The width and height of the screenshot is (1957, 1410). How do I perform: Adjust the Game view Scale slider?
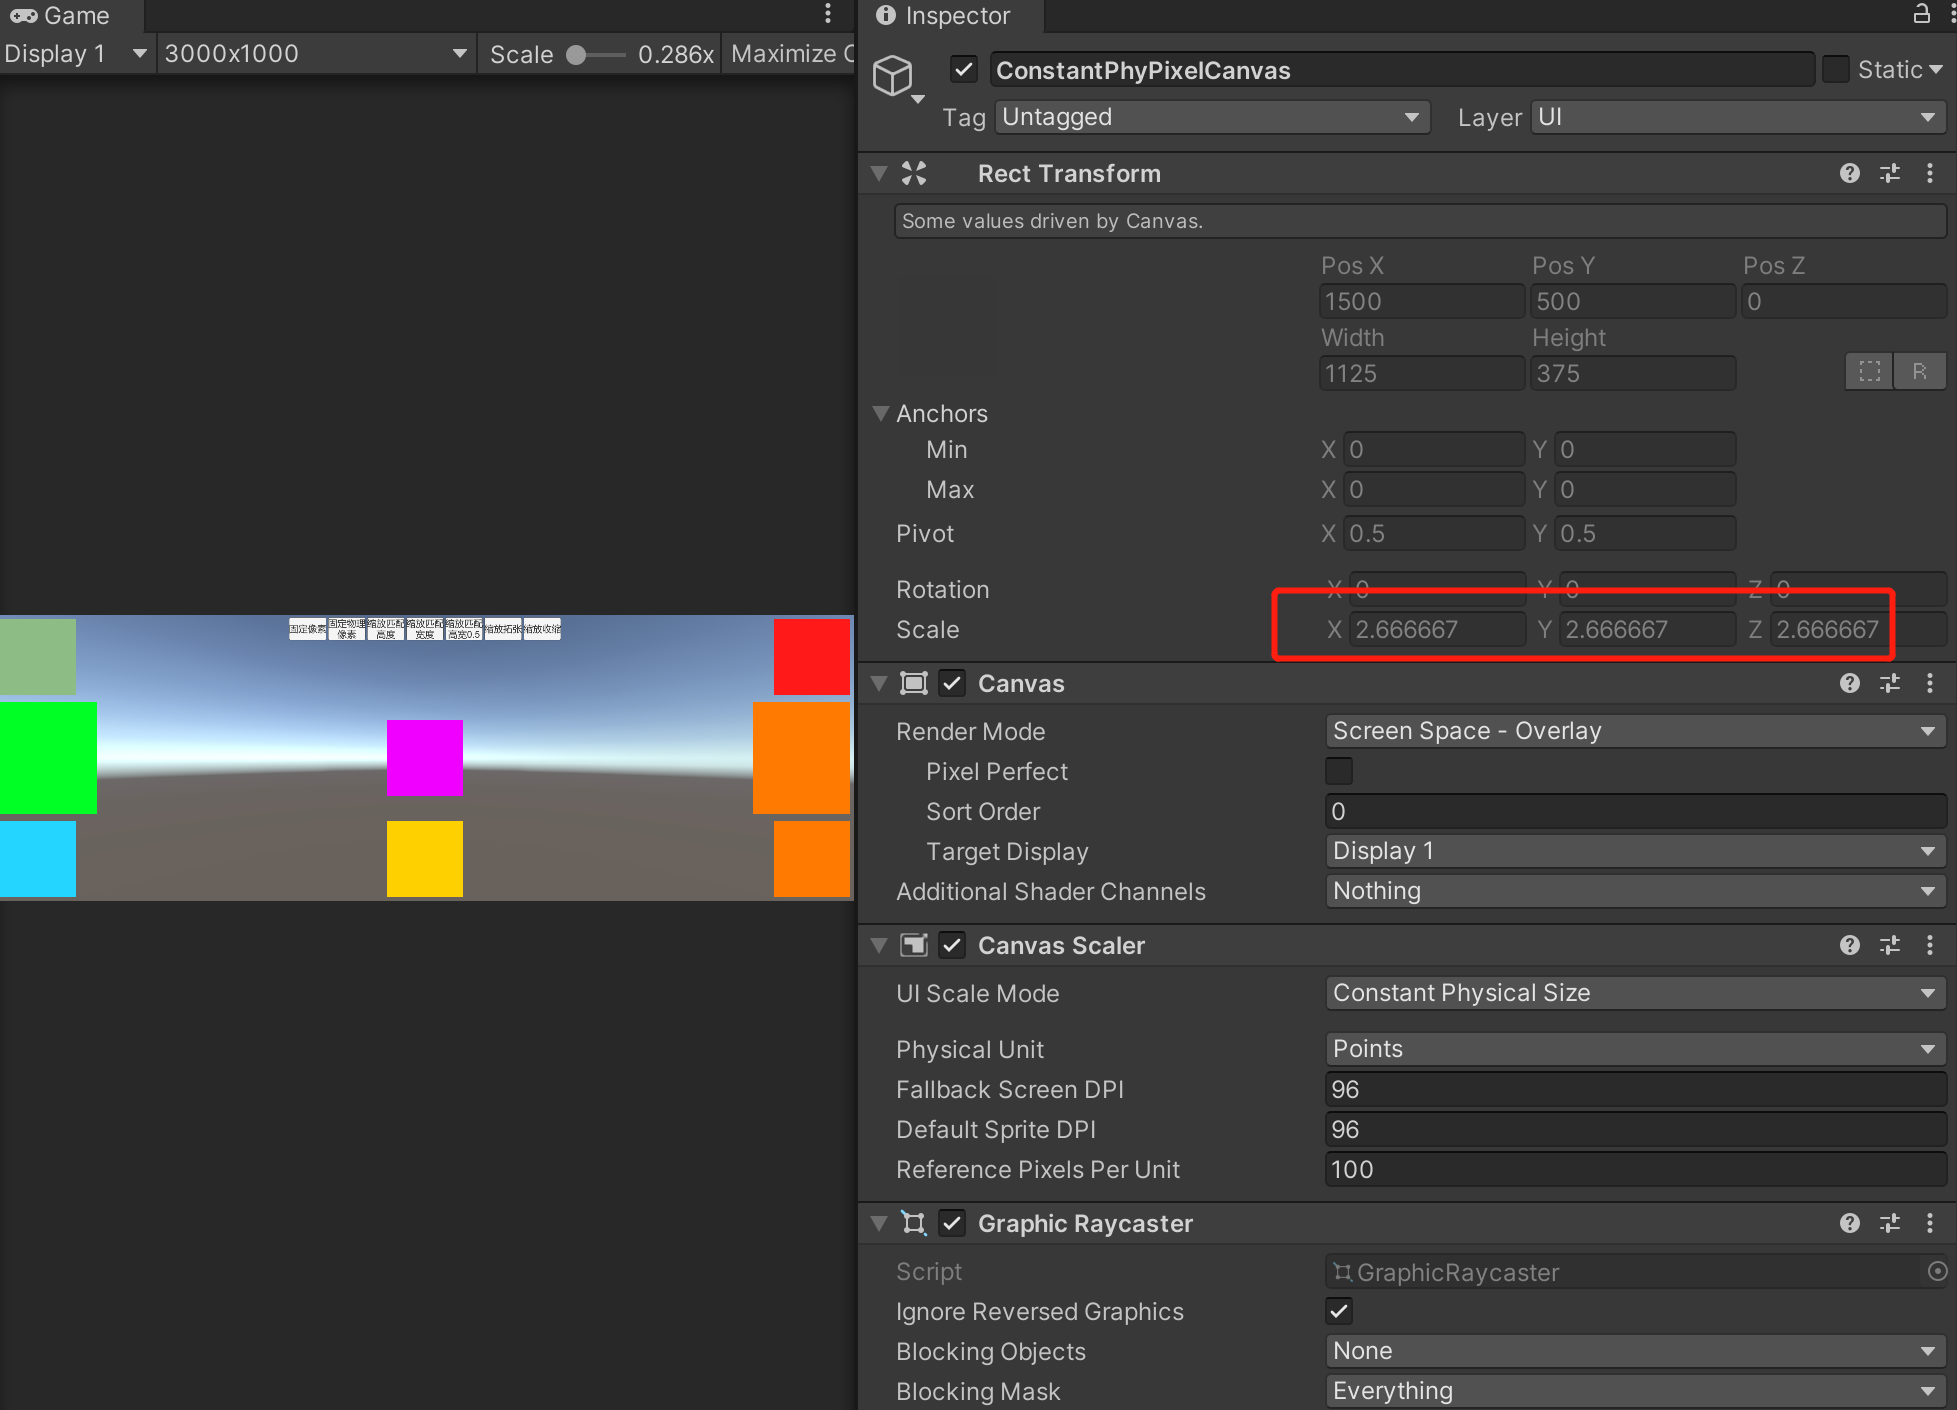[577, 55]
